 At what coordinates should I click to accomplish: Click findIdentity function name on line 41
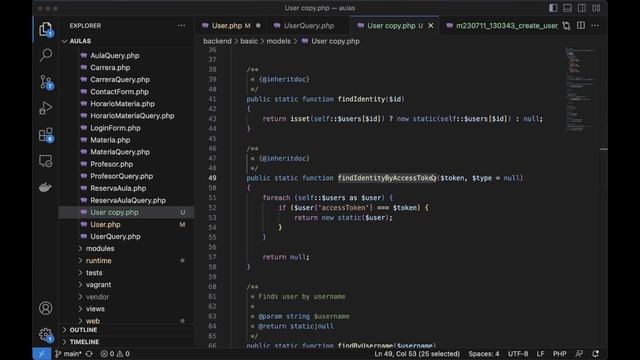361,99
